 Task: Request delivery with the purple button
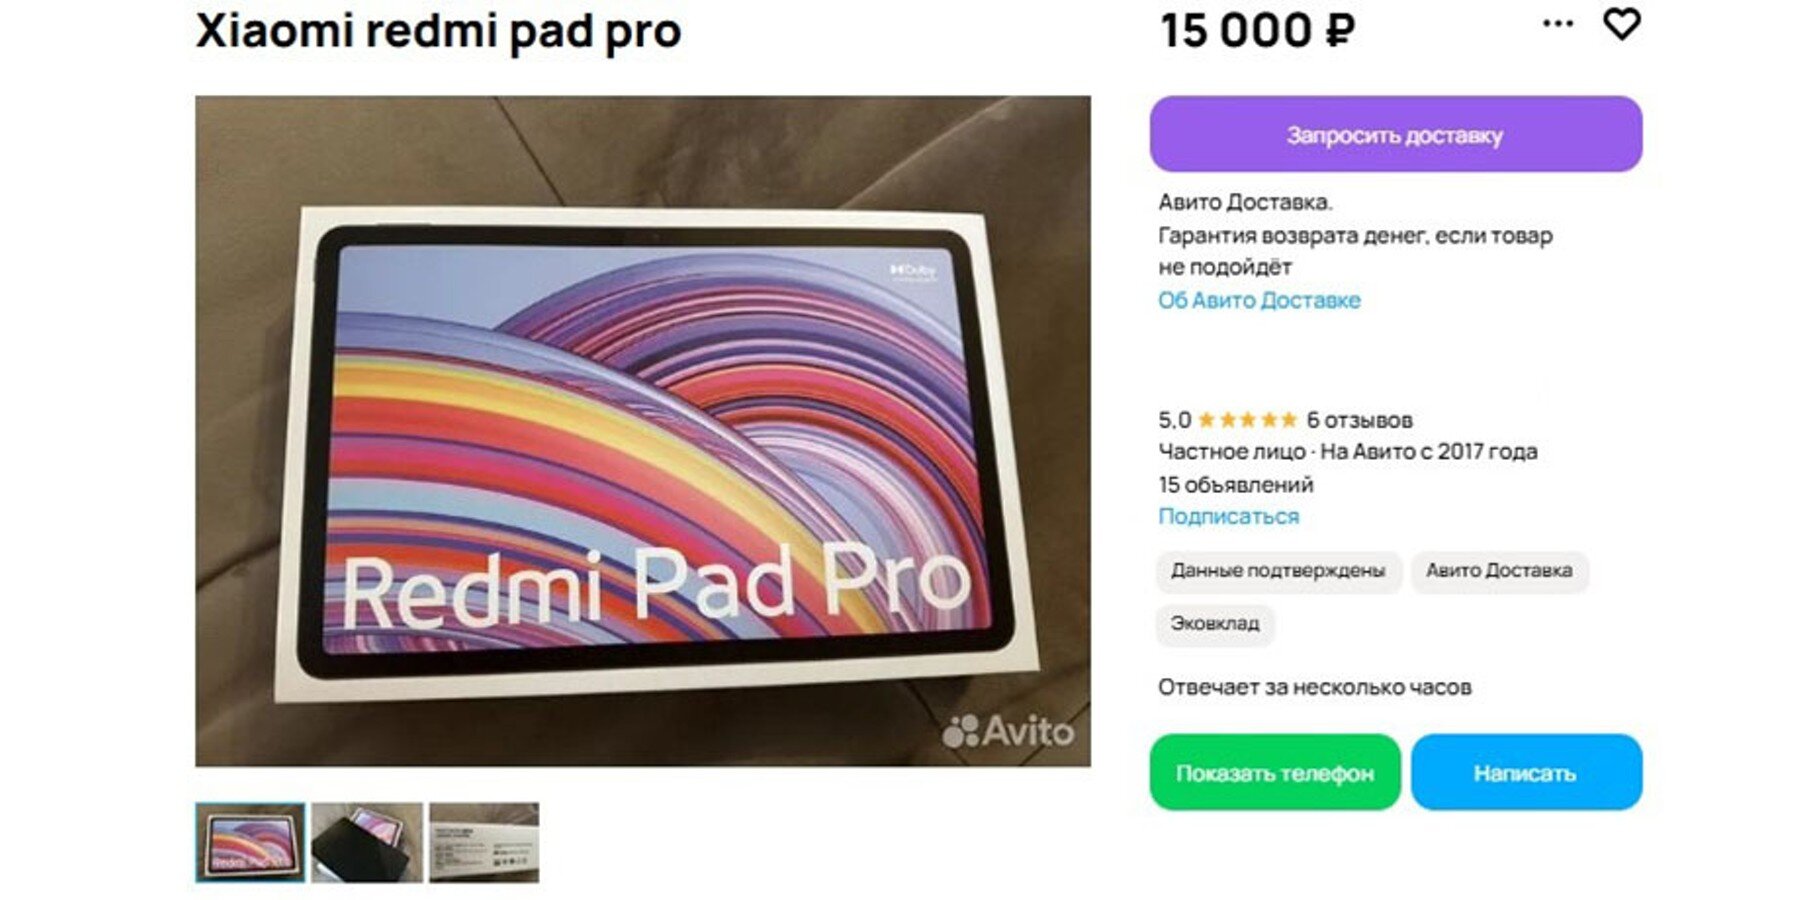coord(1395,134)
